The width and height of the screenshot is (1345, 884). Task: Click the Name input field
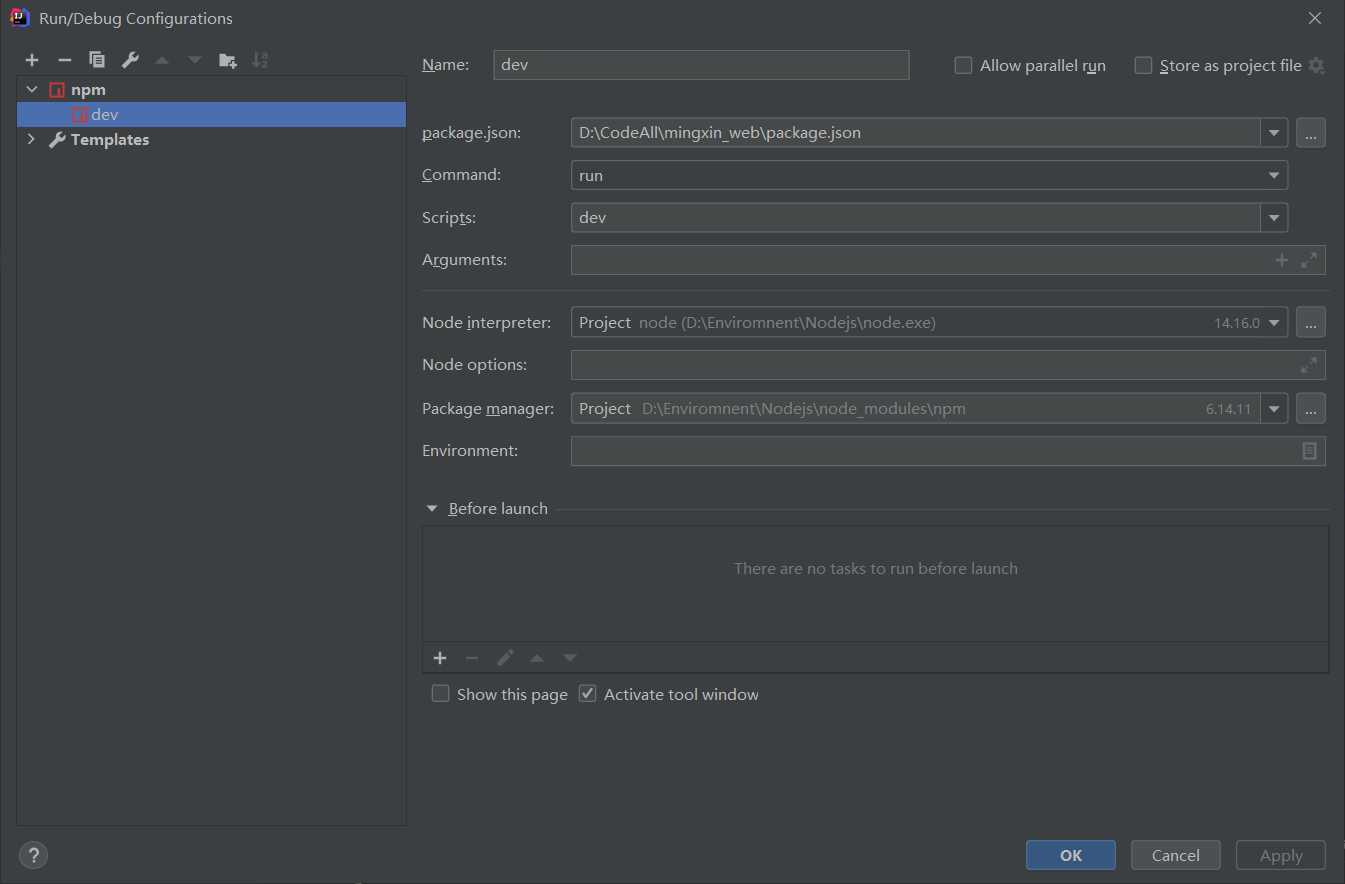(700, 65)
